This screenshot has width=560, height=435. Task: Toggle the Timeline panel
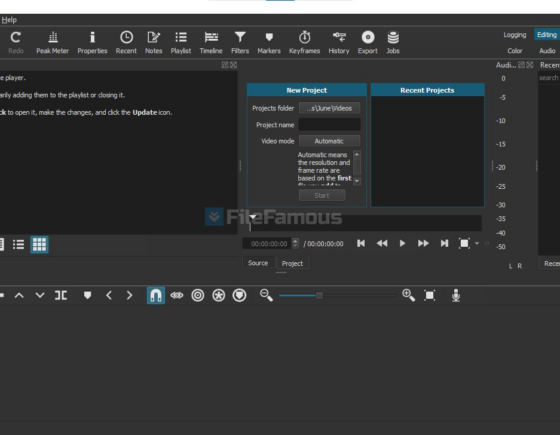tap(211, 42)
